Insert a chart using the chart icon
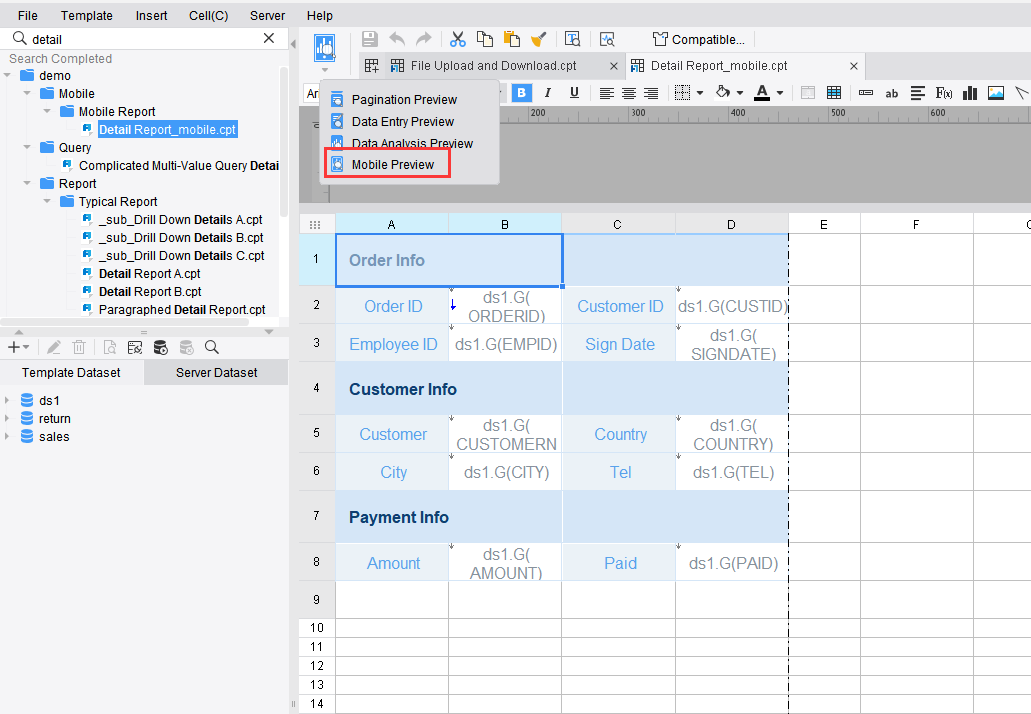Screen dimensions: 1031x714 969,92
